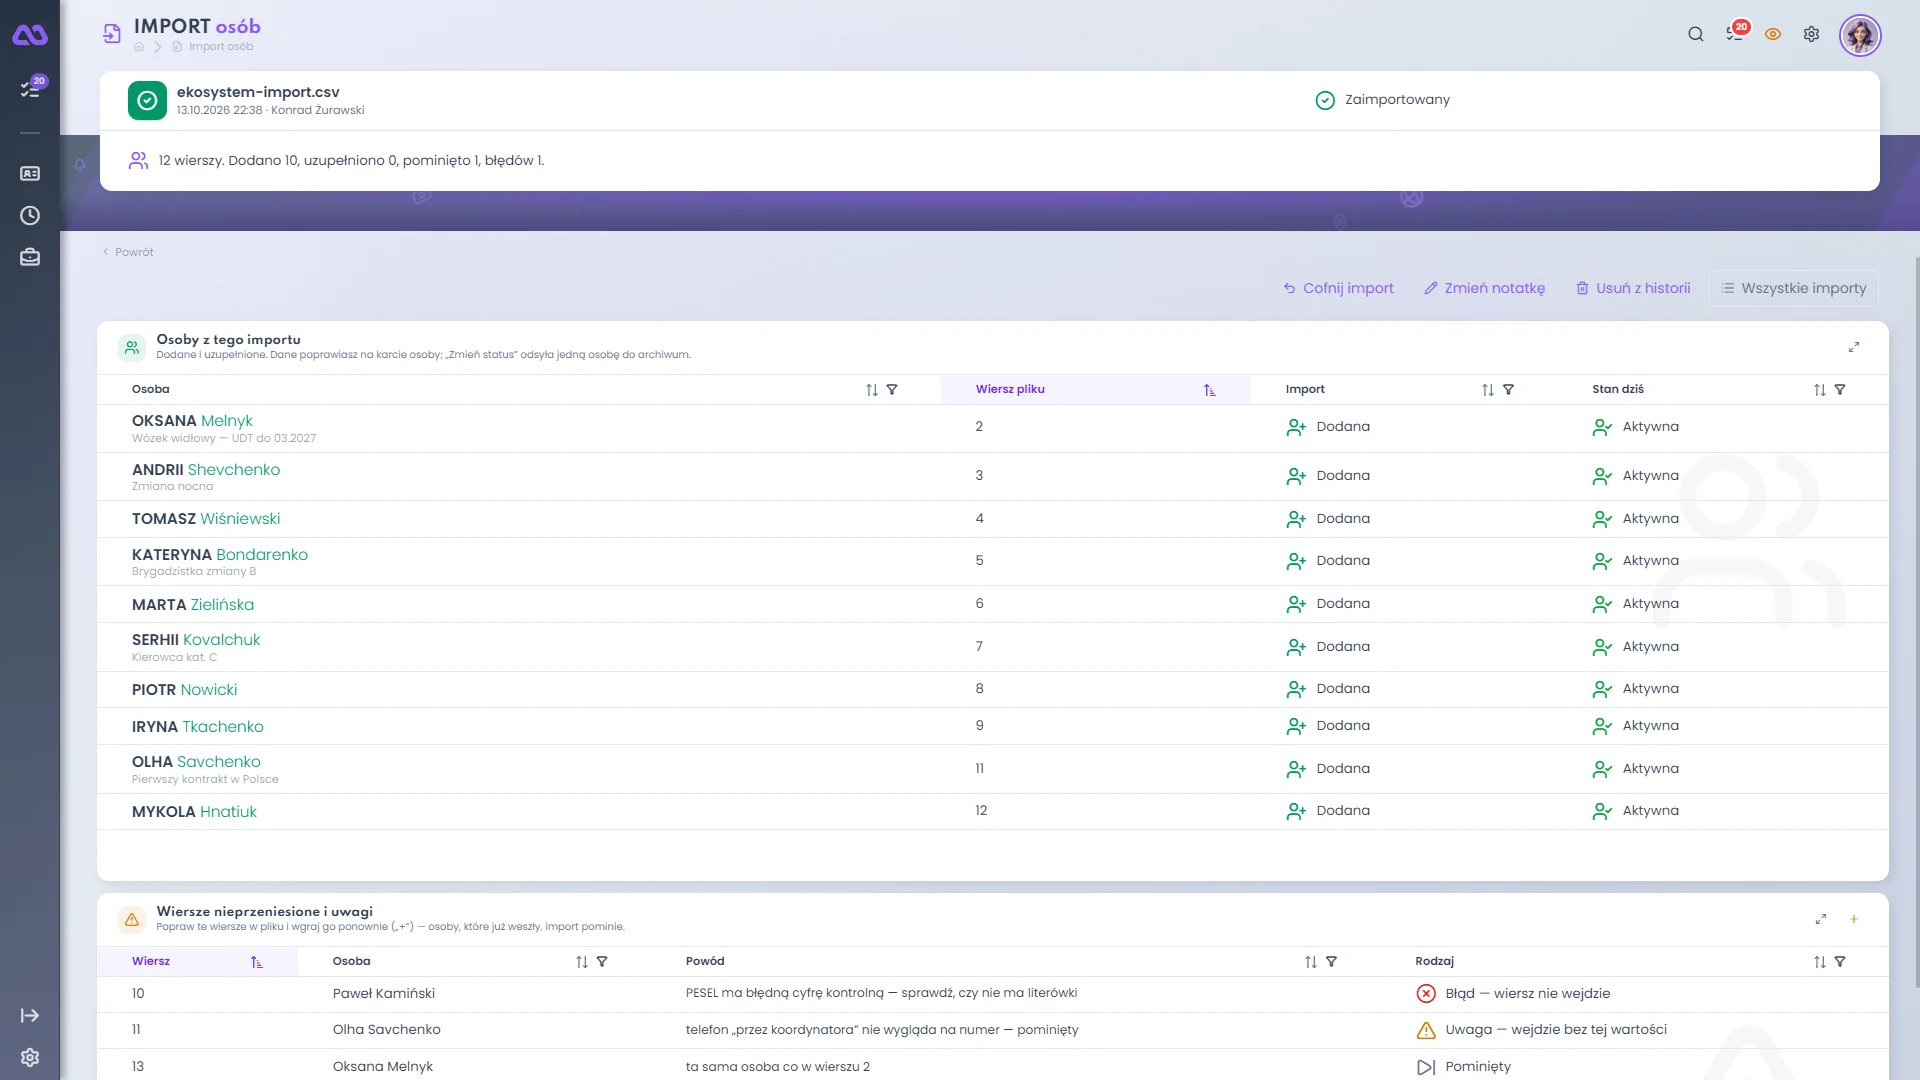This screenshot has width=1920, height=1080.
Task: Click Usuń z historii button
Action: point(1633,288)
